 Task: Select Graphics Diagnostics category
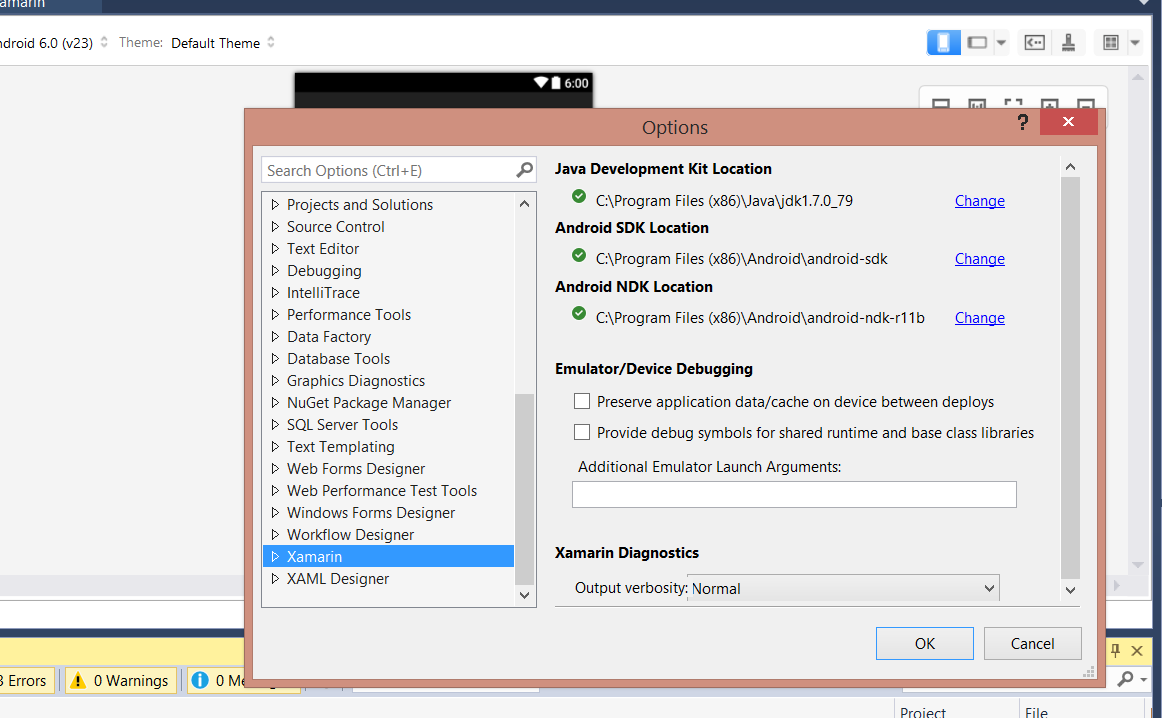356,381
